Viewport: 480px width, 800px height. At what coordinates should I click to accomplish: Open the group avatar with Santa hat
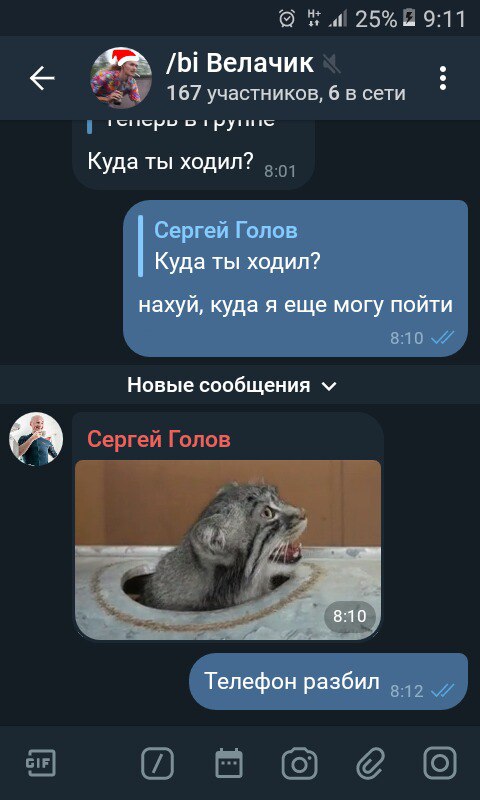pos(121,78)
